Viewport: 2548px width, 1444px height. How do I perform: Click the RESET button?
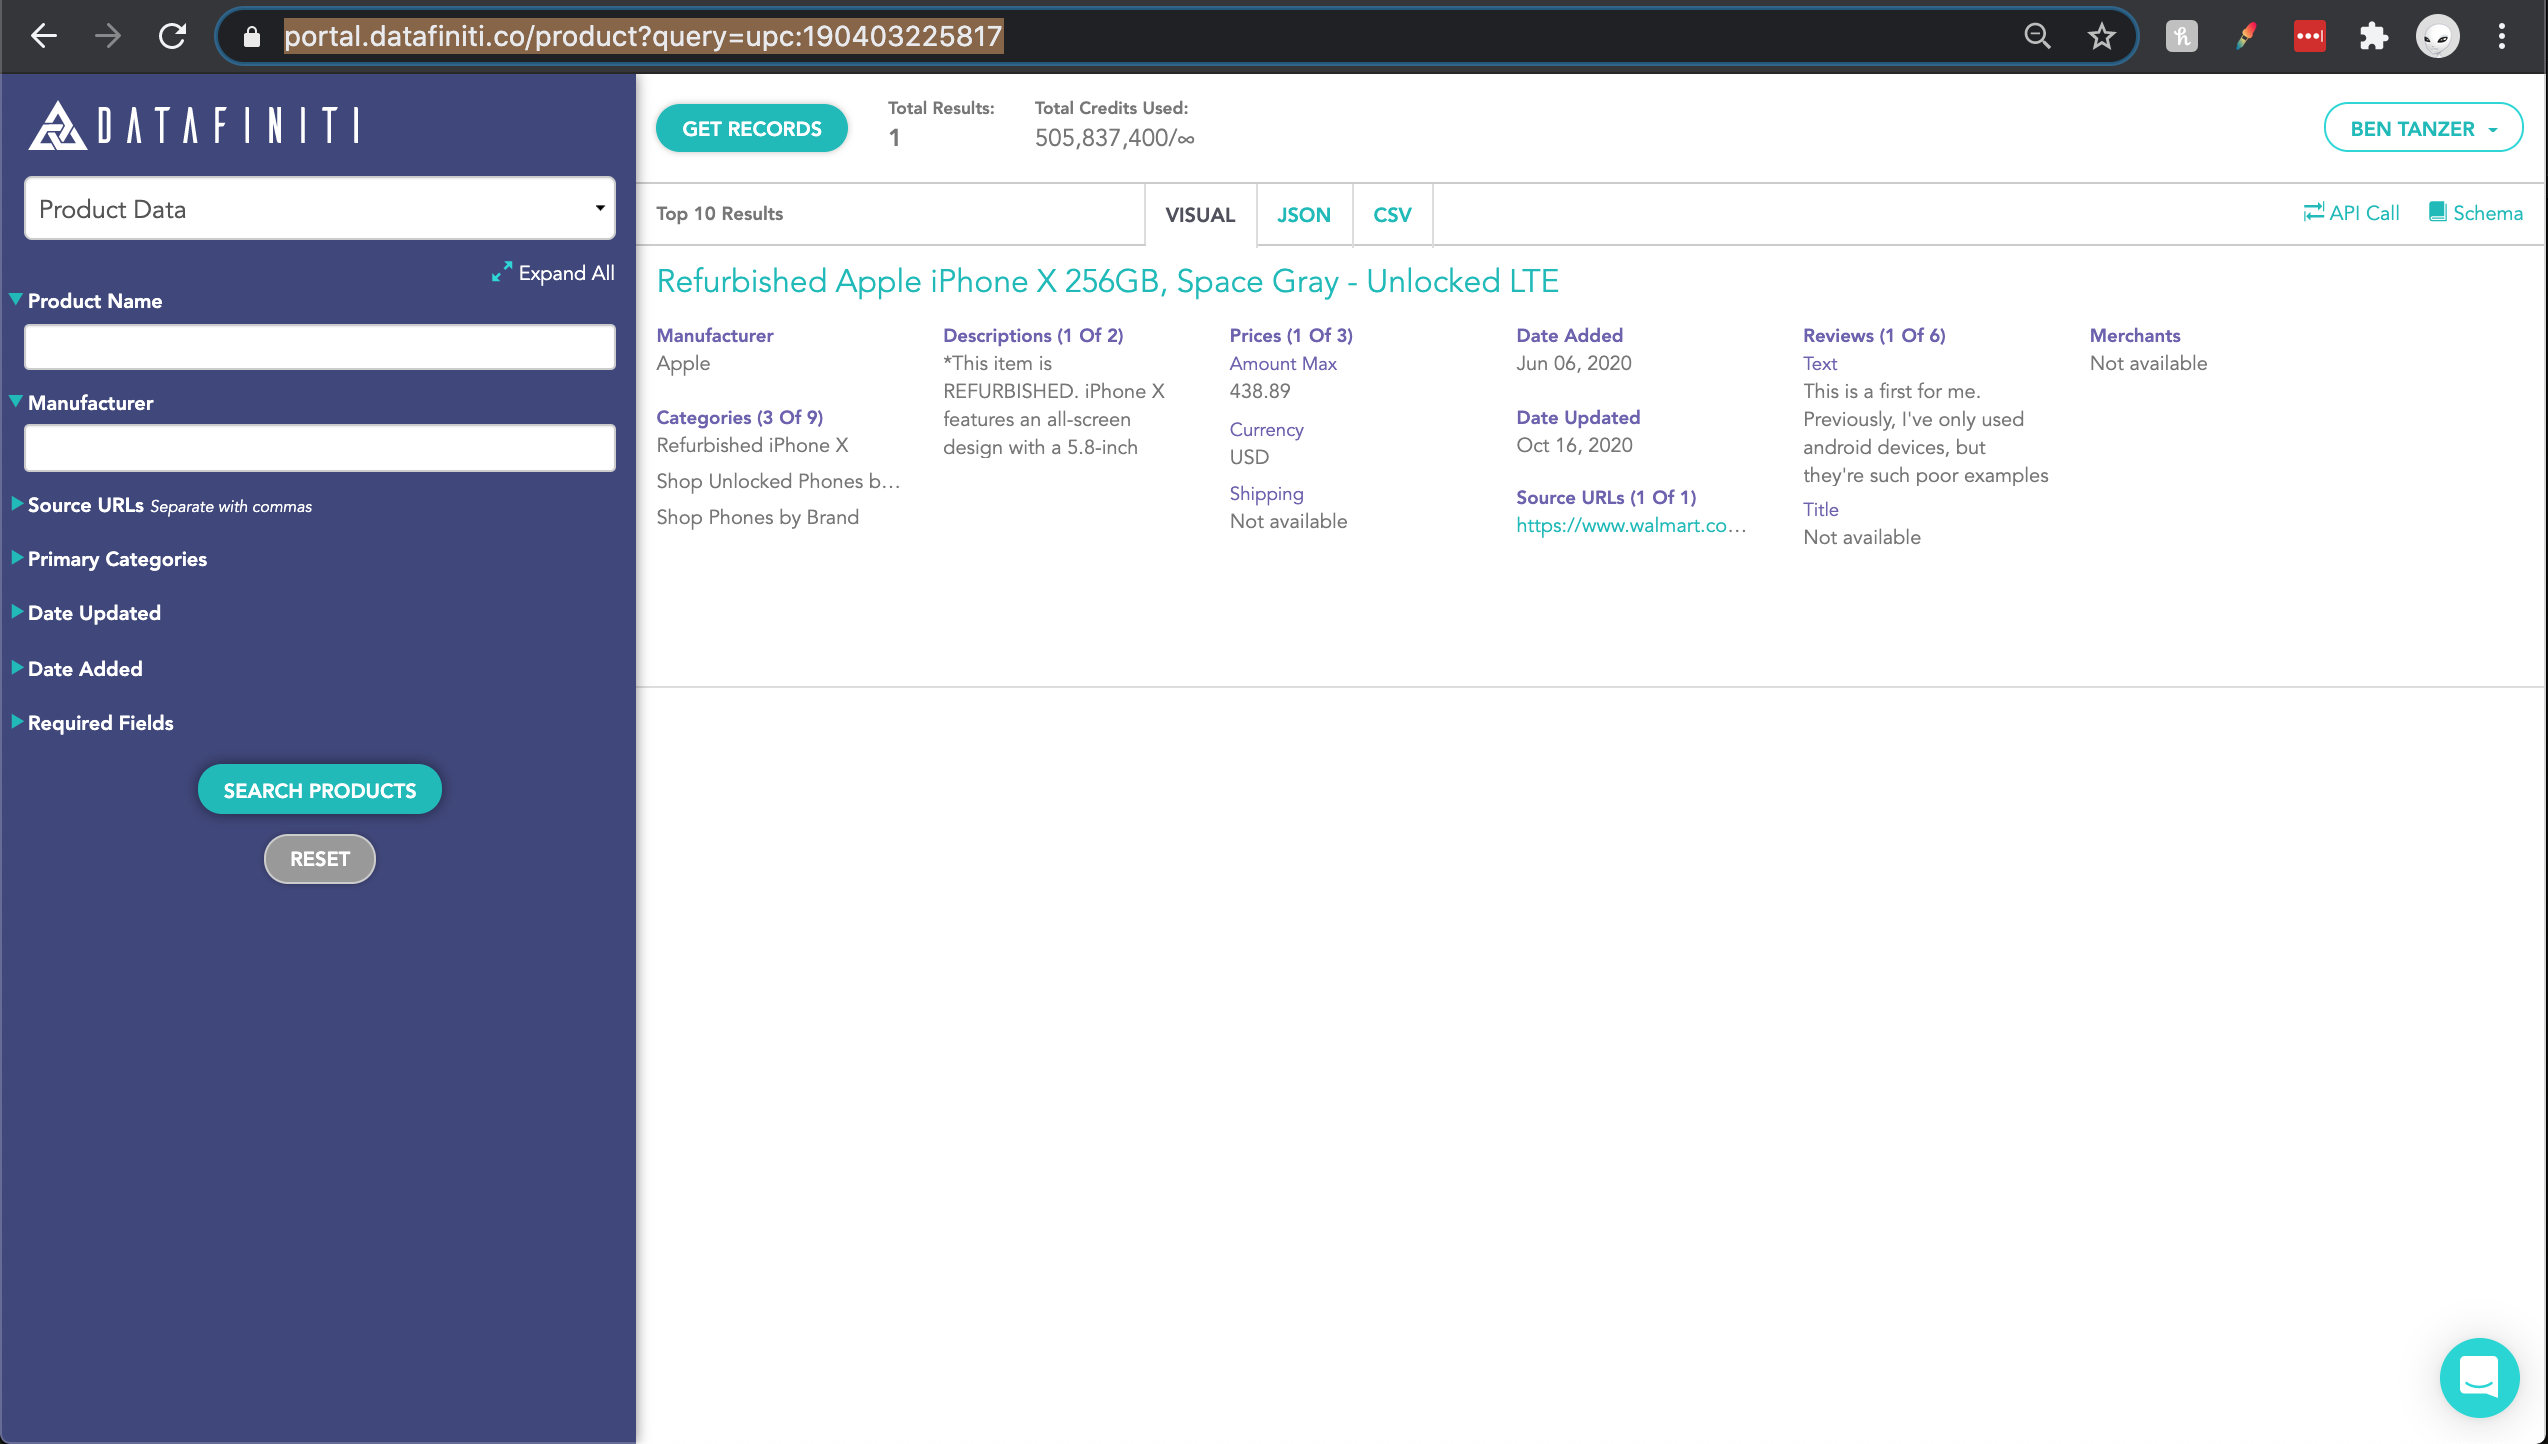[x=320, y=859]
